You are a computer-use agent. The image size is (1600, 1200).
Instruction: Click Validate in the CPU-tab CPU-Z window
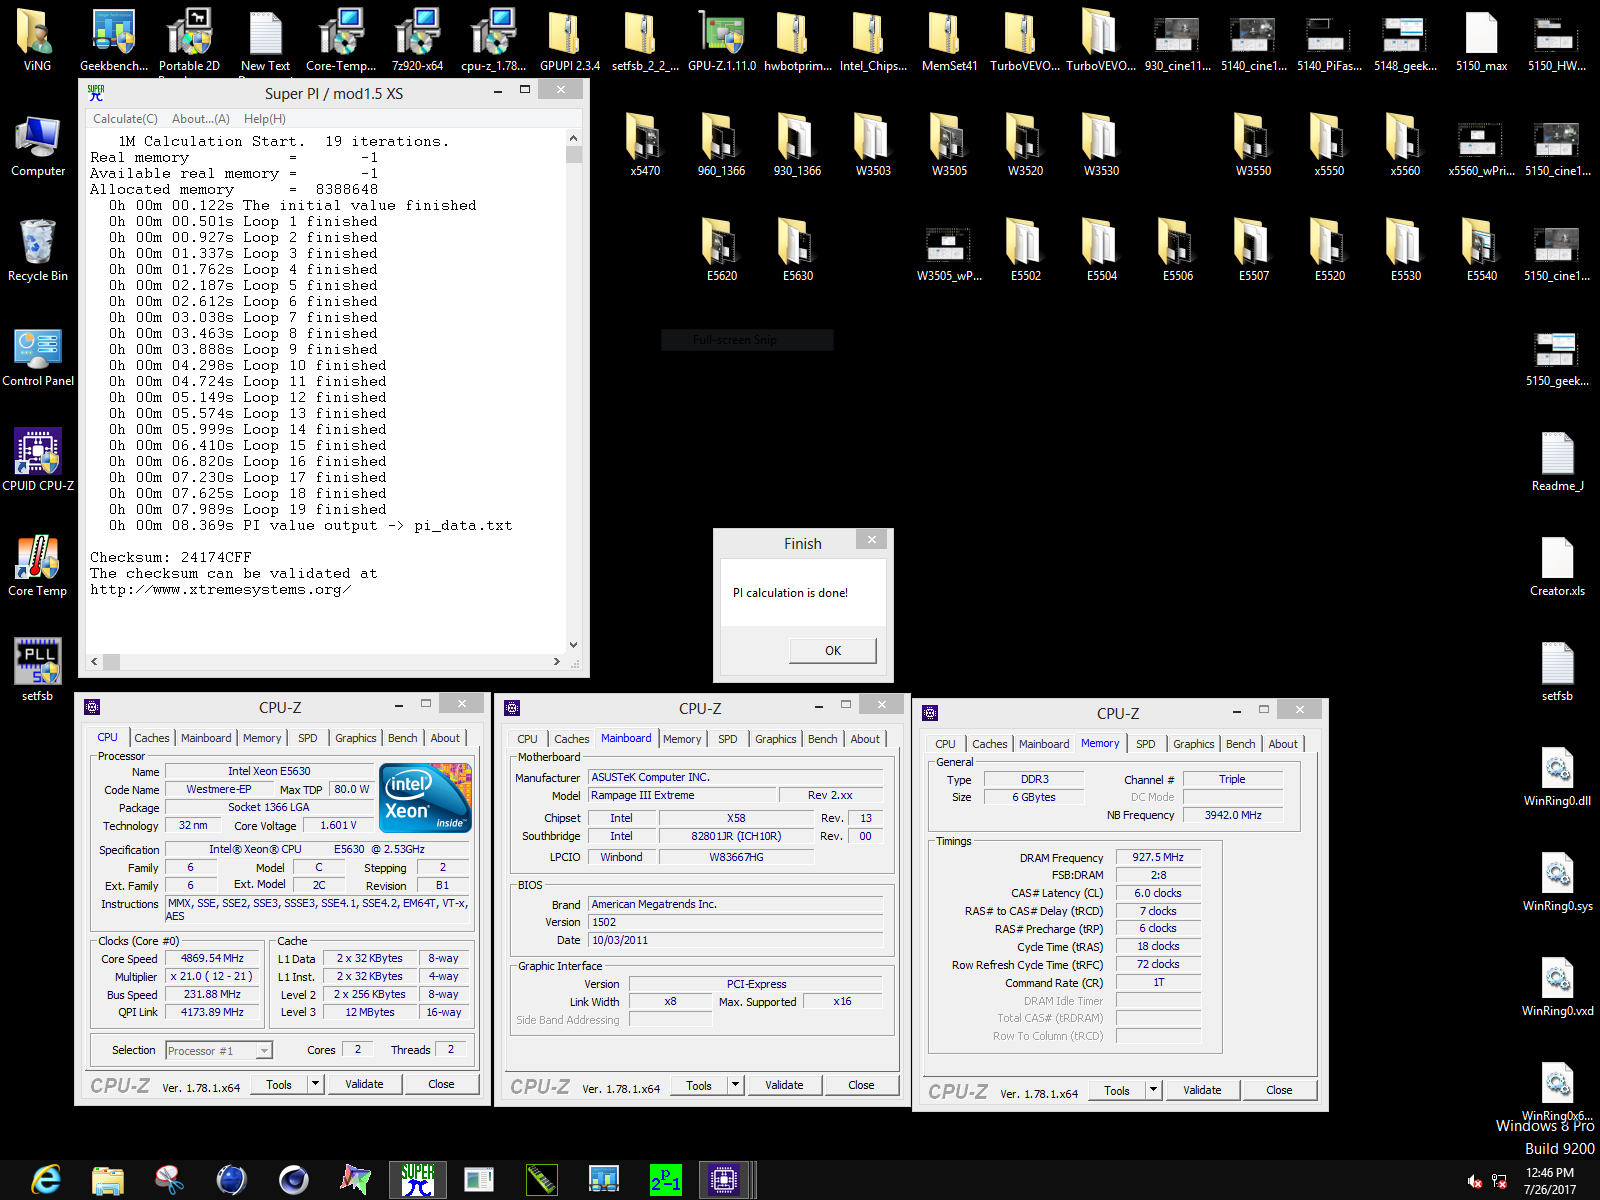pyautogui.click(x=364, y=1084)
